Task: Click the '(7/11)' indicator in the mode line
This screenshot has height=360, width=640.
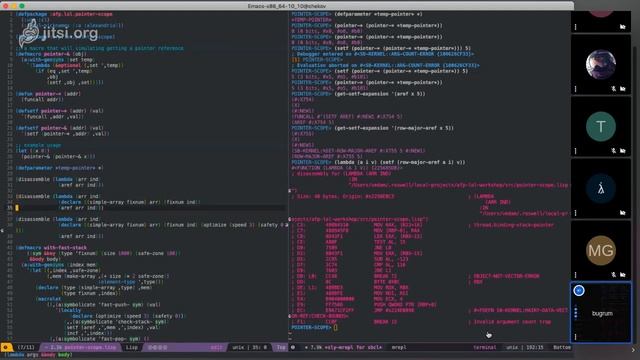Action: click(26, 347)
